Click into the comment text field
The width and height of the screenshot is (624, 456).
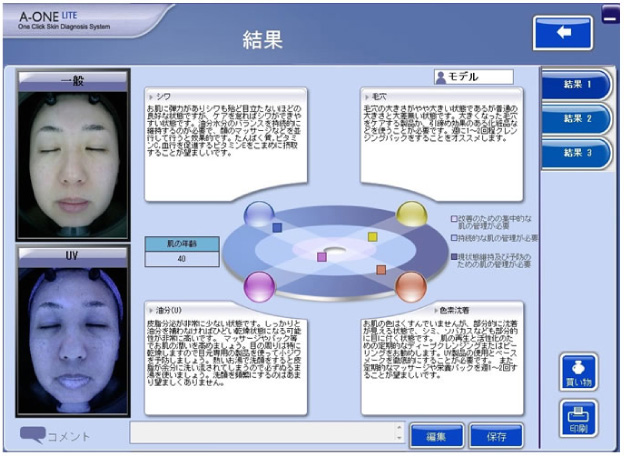click(x=263, y=433)
